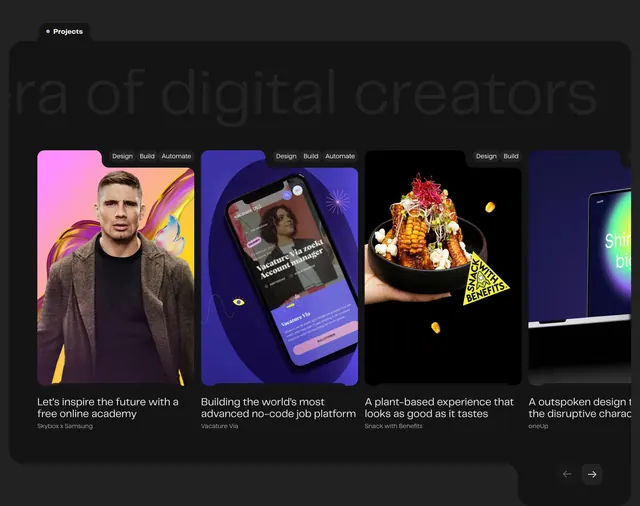Click 'Snack with Benefits' client name

pos(393,426)
